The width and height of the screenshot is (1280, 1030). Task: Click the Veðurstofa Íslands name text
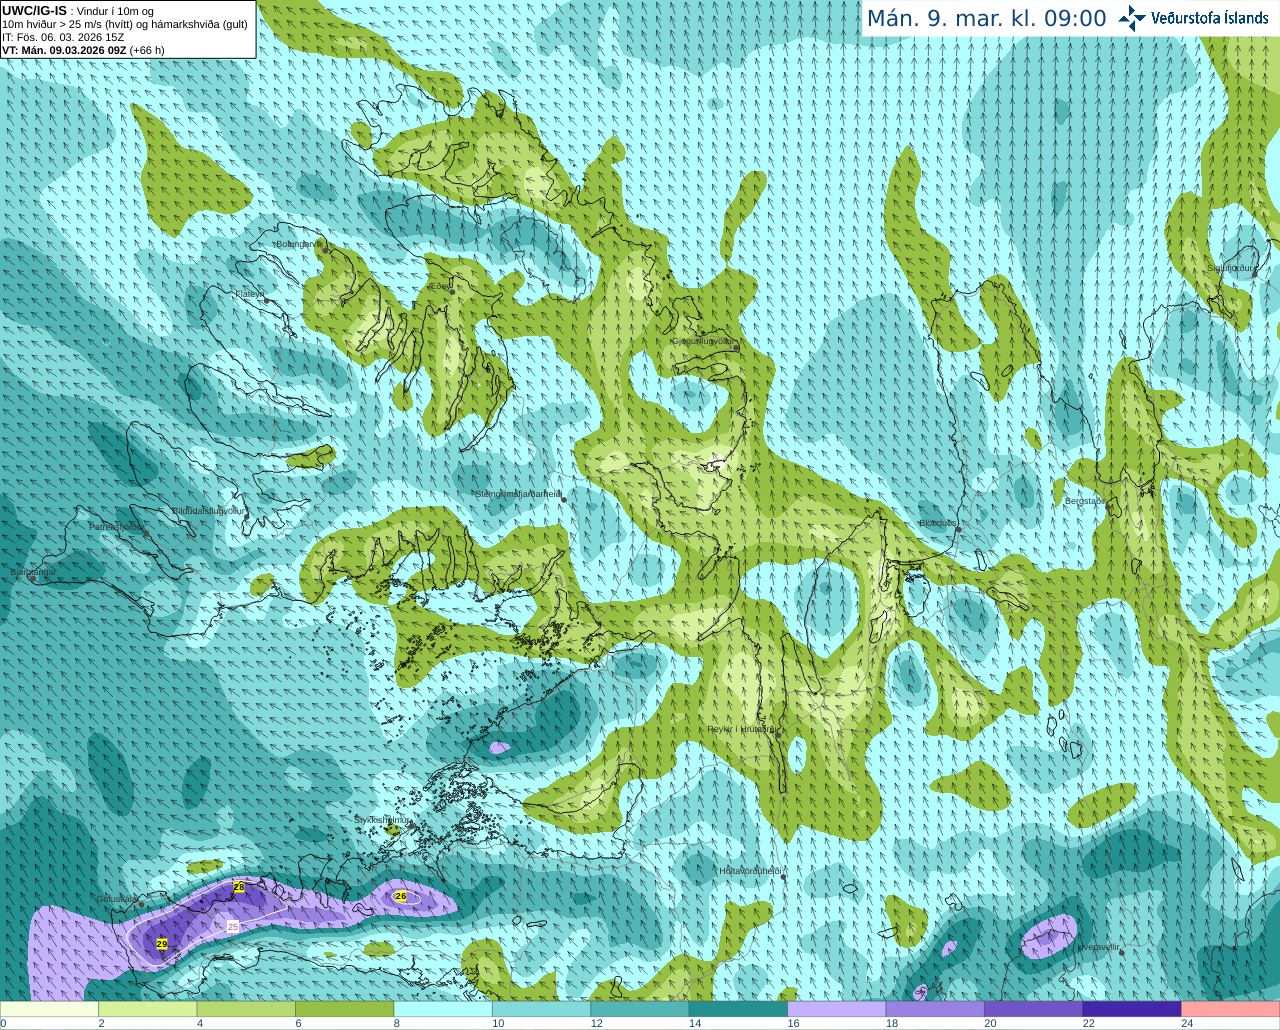coord(1210,18)
